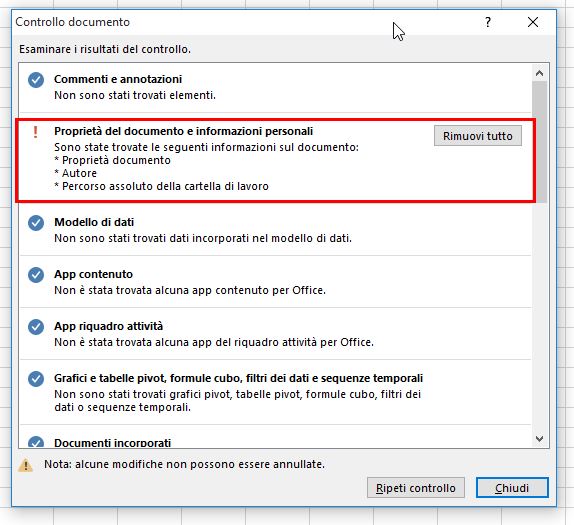
Task: Click the yellow warning triangle near Nota
Action: point(25,465)
